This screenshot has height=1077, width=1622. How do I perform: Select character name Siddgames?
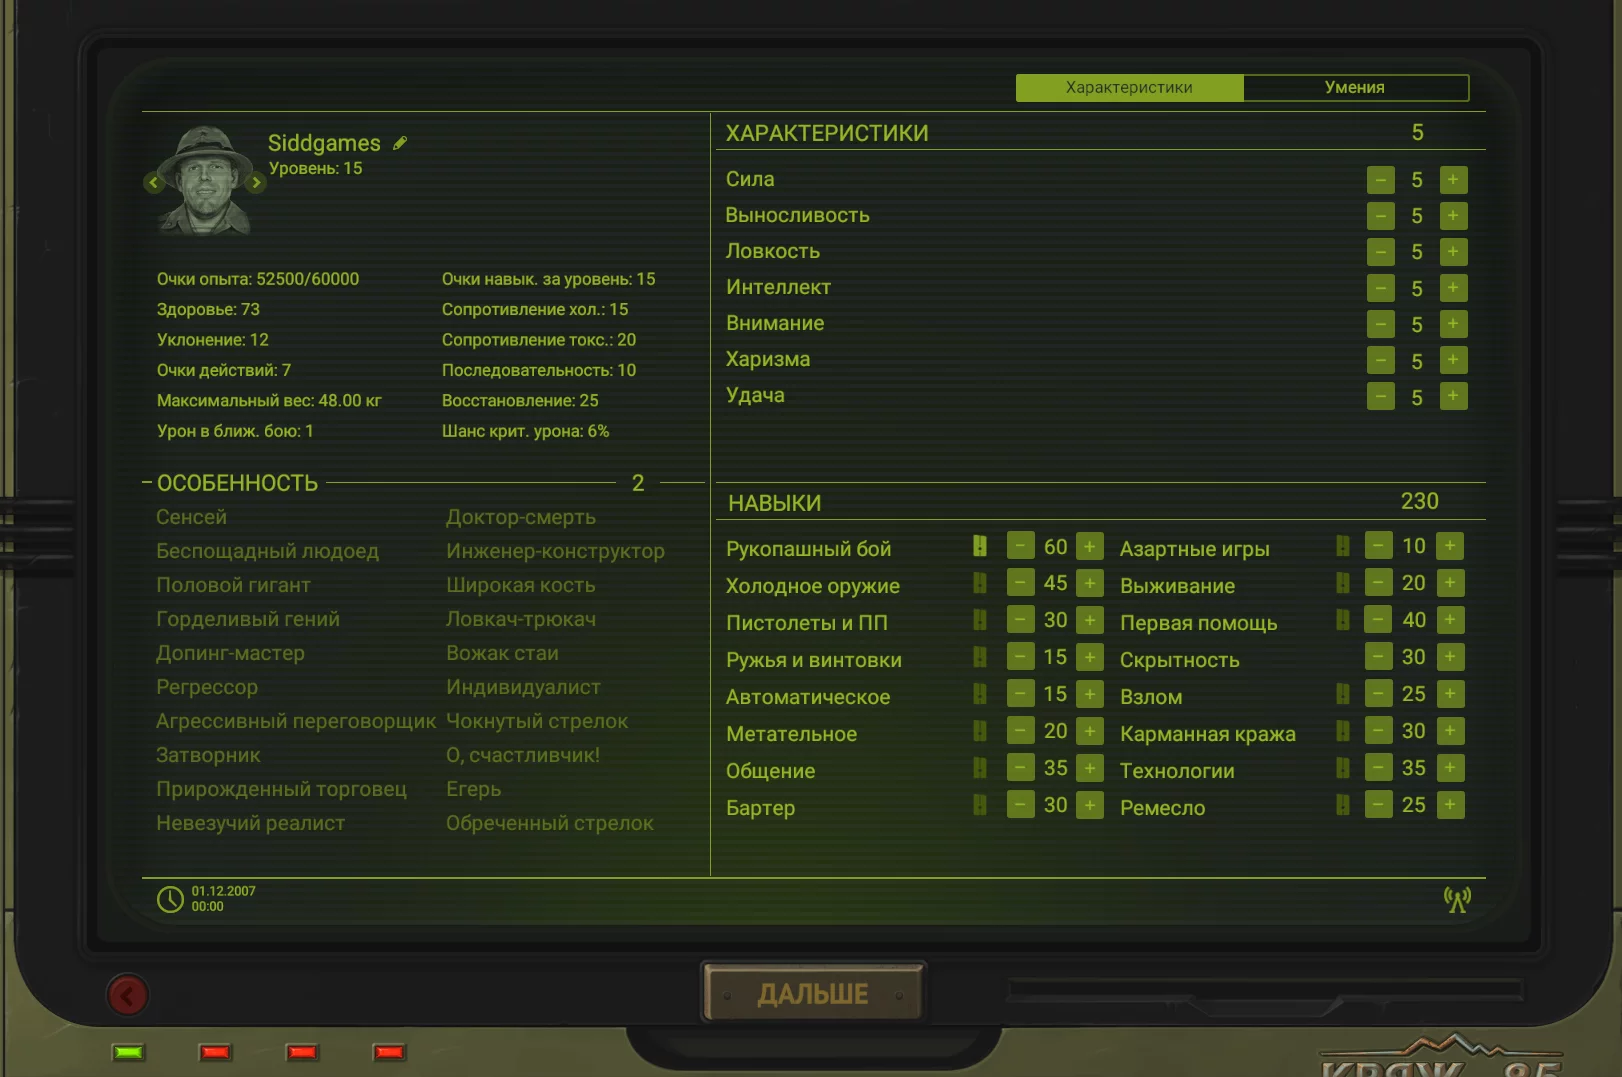point(324,143)
